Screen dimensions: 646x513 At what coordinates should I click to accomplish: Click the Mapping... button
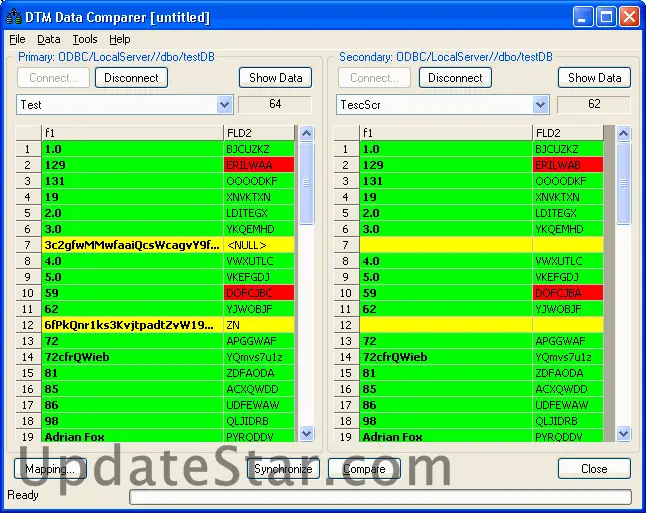50,469
